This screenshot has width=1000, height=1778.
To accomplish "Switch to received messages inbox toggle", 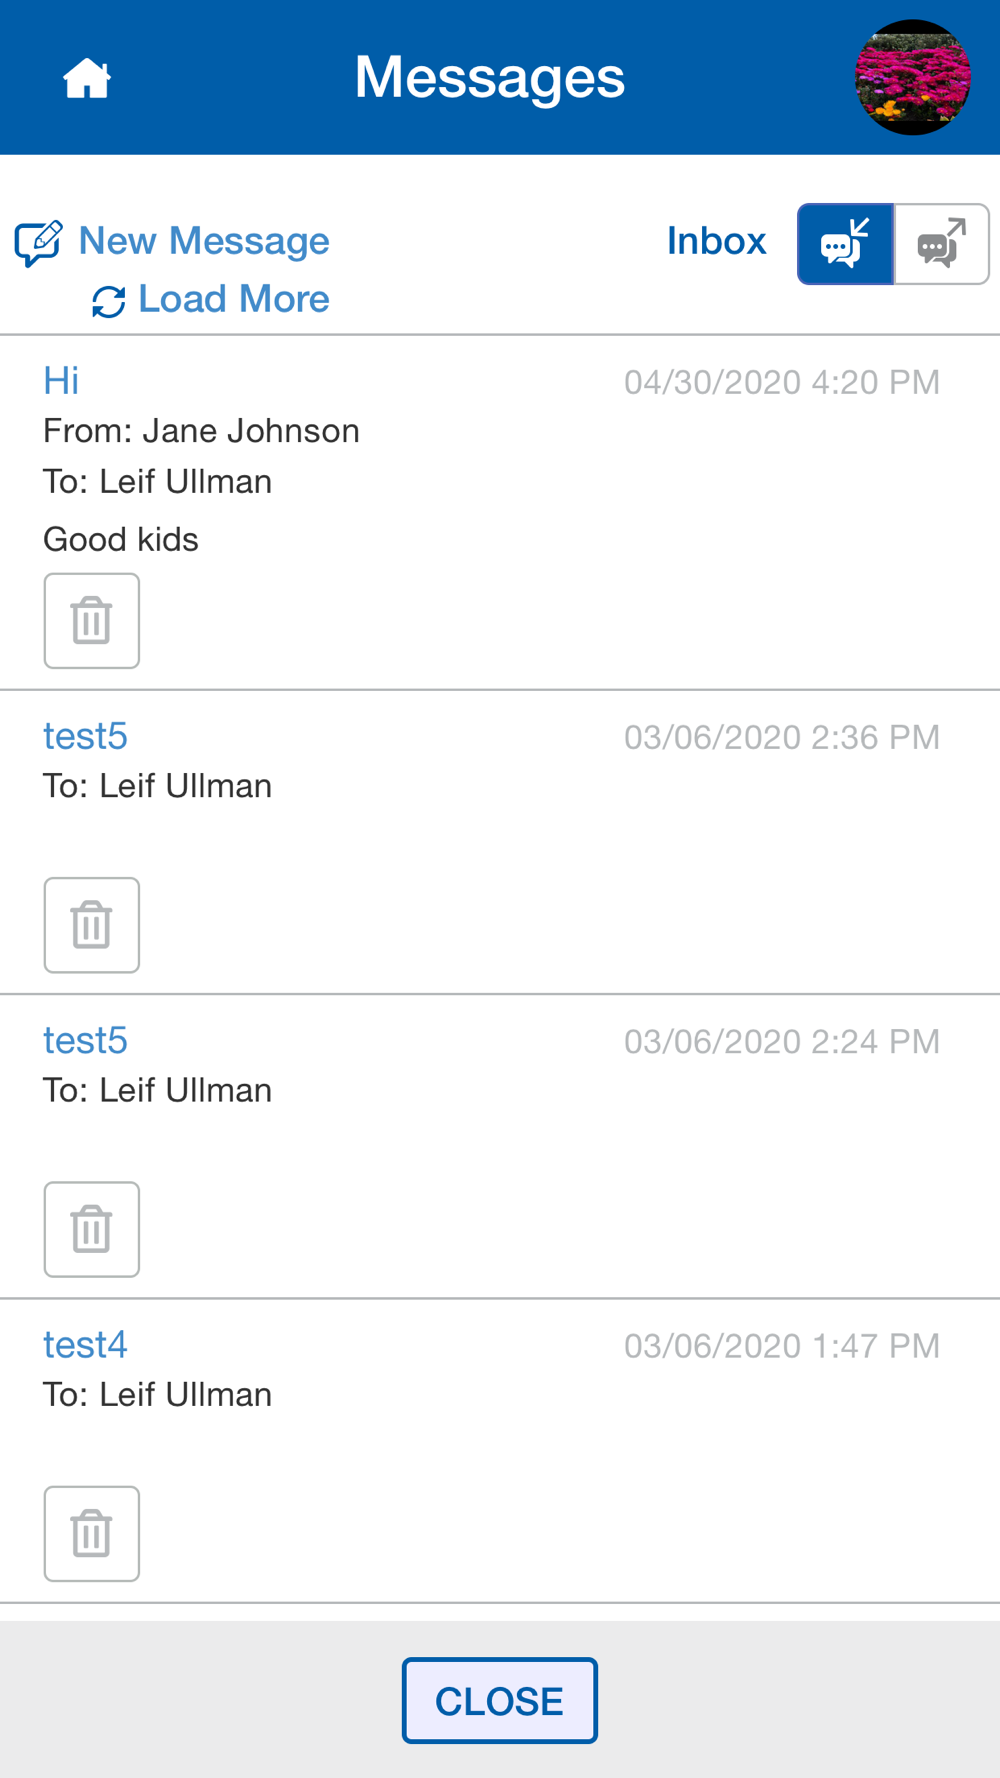I will [x=845, y=244].
